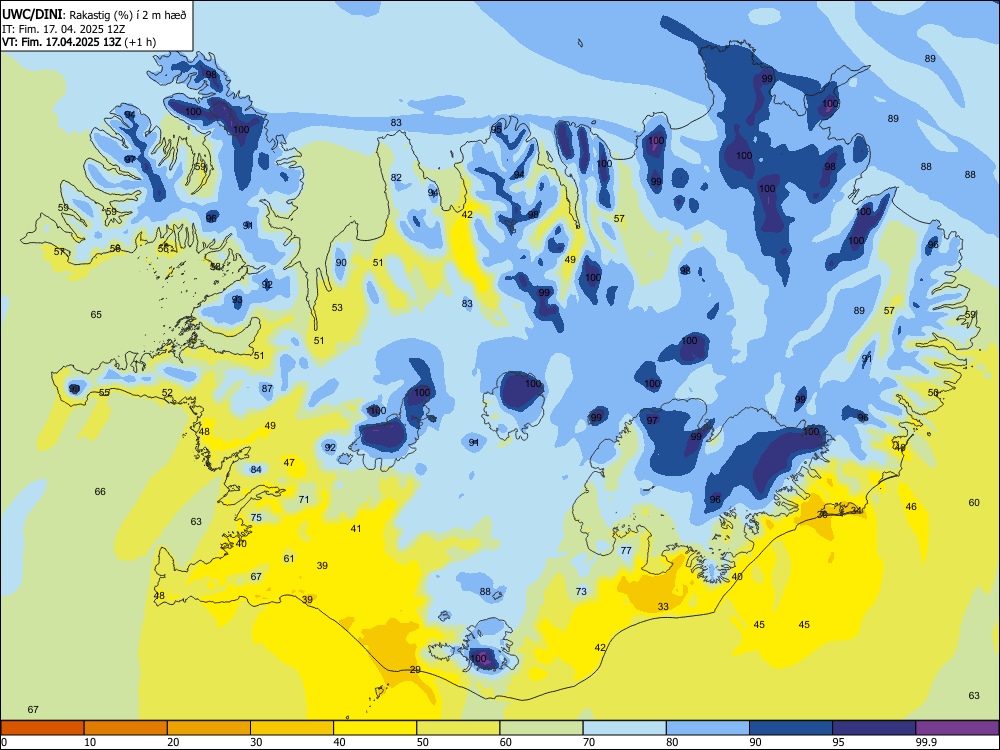Screen dimensions: 1000x750
Task: Select the 90–95 dark blue legend swatch
Action: click(x=791, y=728)
